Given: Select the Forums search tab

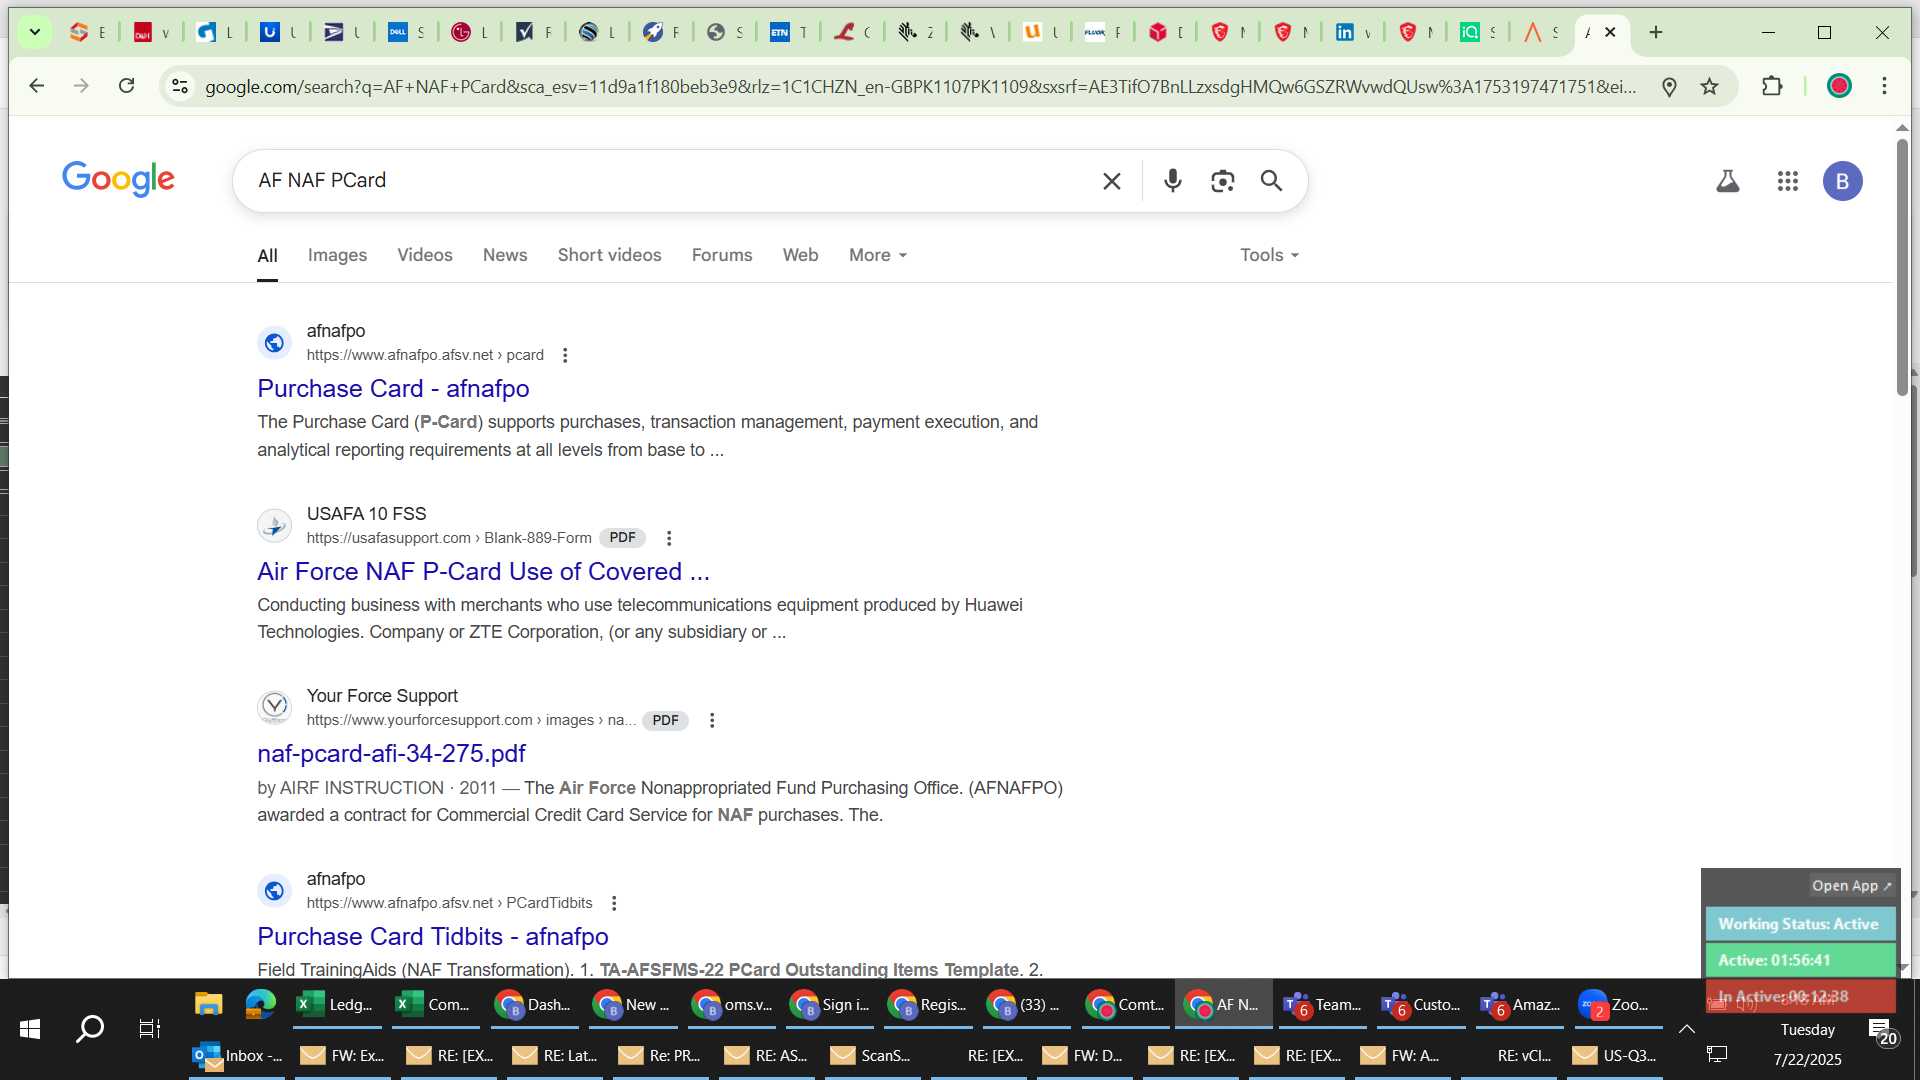Looking at the screenshot, I should click(x=722, y=255).
